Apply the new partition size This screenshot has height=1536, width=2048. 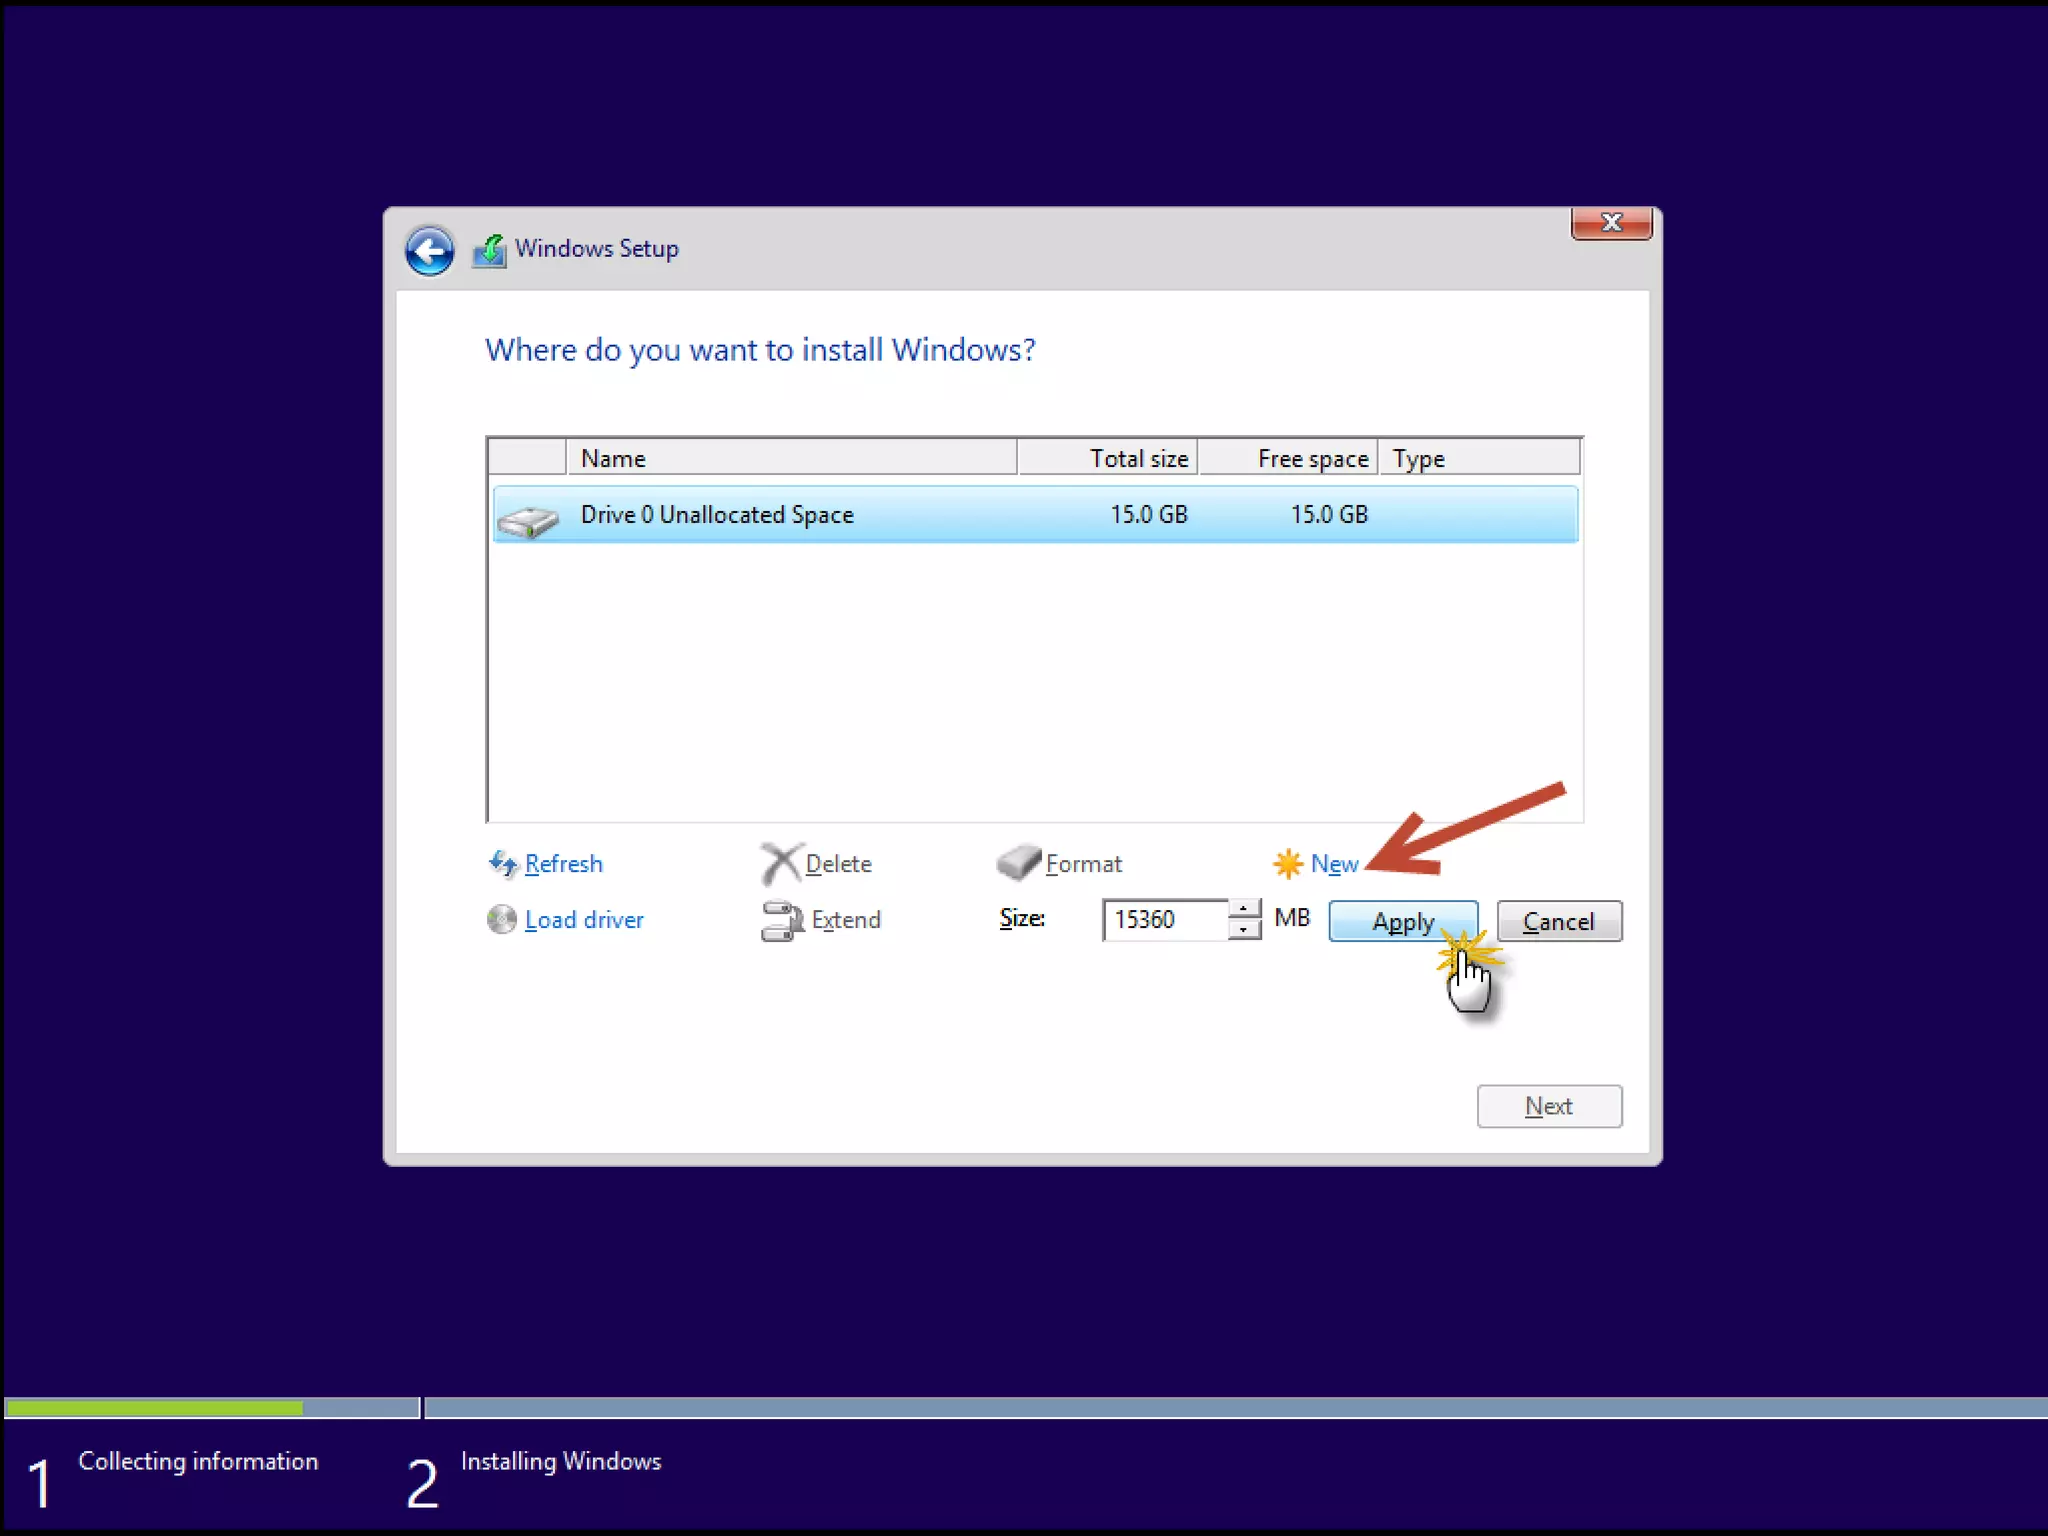(1403, 921)
